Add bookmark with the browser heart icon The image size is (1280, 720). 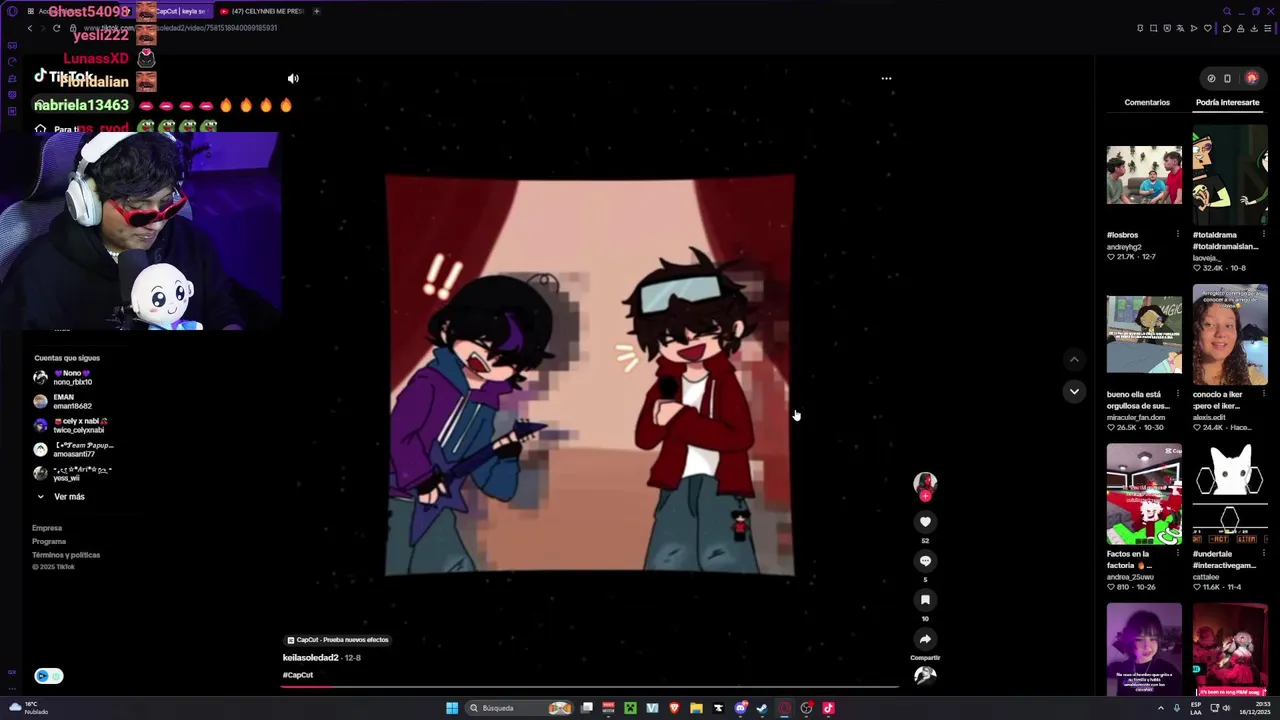pos(1208,28)
